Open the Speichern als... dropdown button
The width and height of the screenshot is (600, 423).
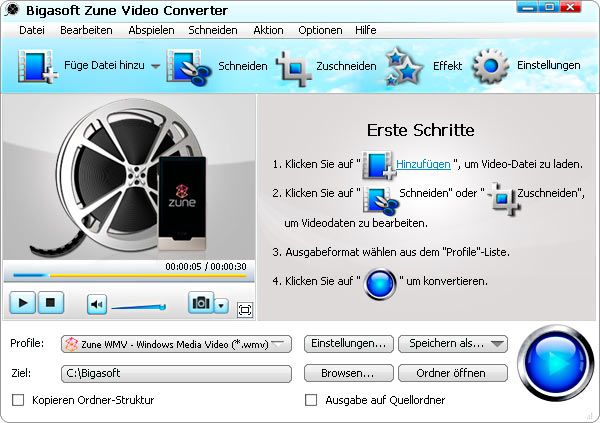coord(453,343)
